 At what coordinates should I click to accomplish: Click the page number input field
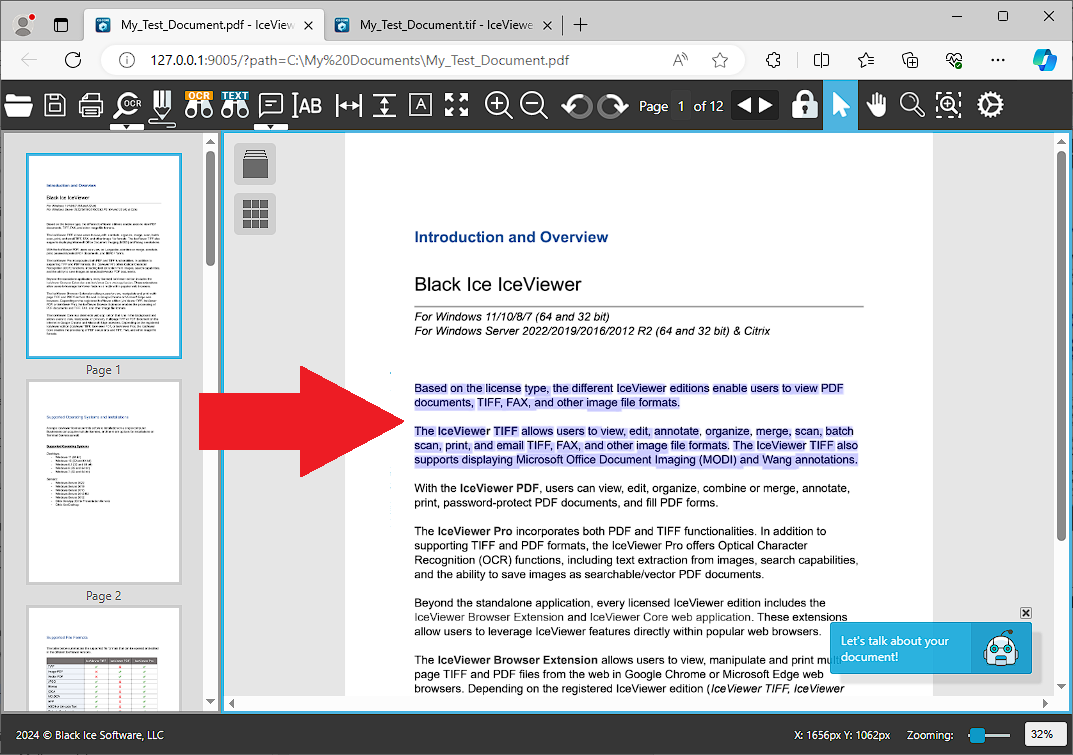681,106
